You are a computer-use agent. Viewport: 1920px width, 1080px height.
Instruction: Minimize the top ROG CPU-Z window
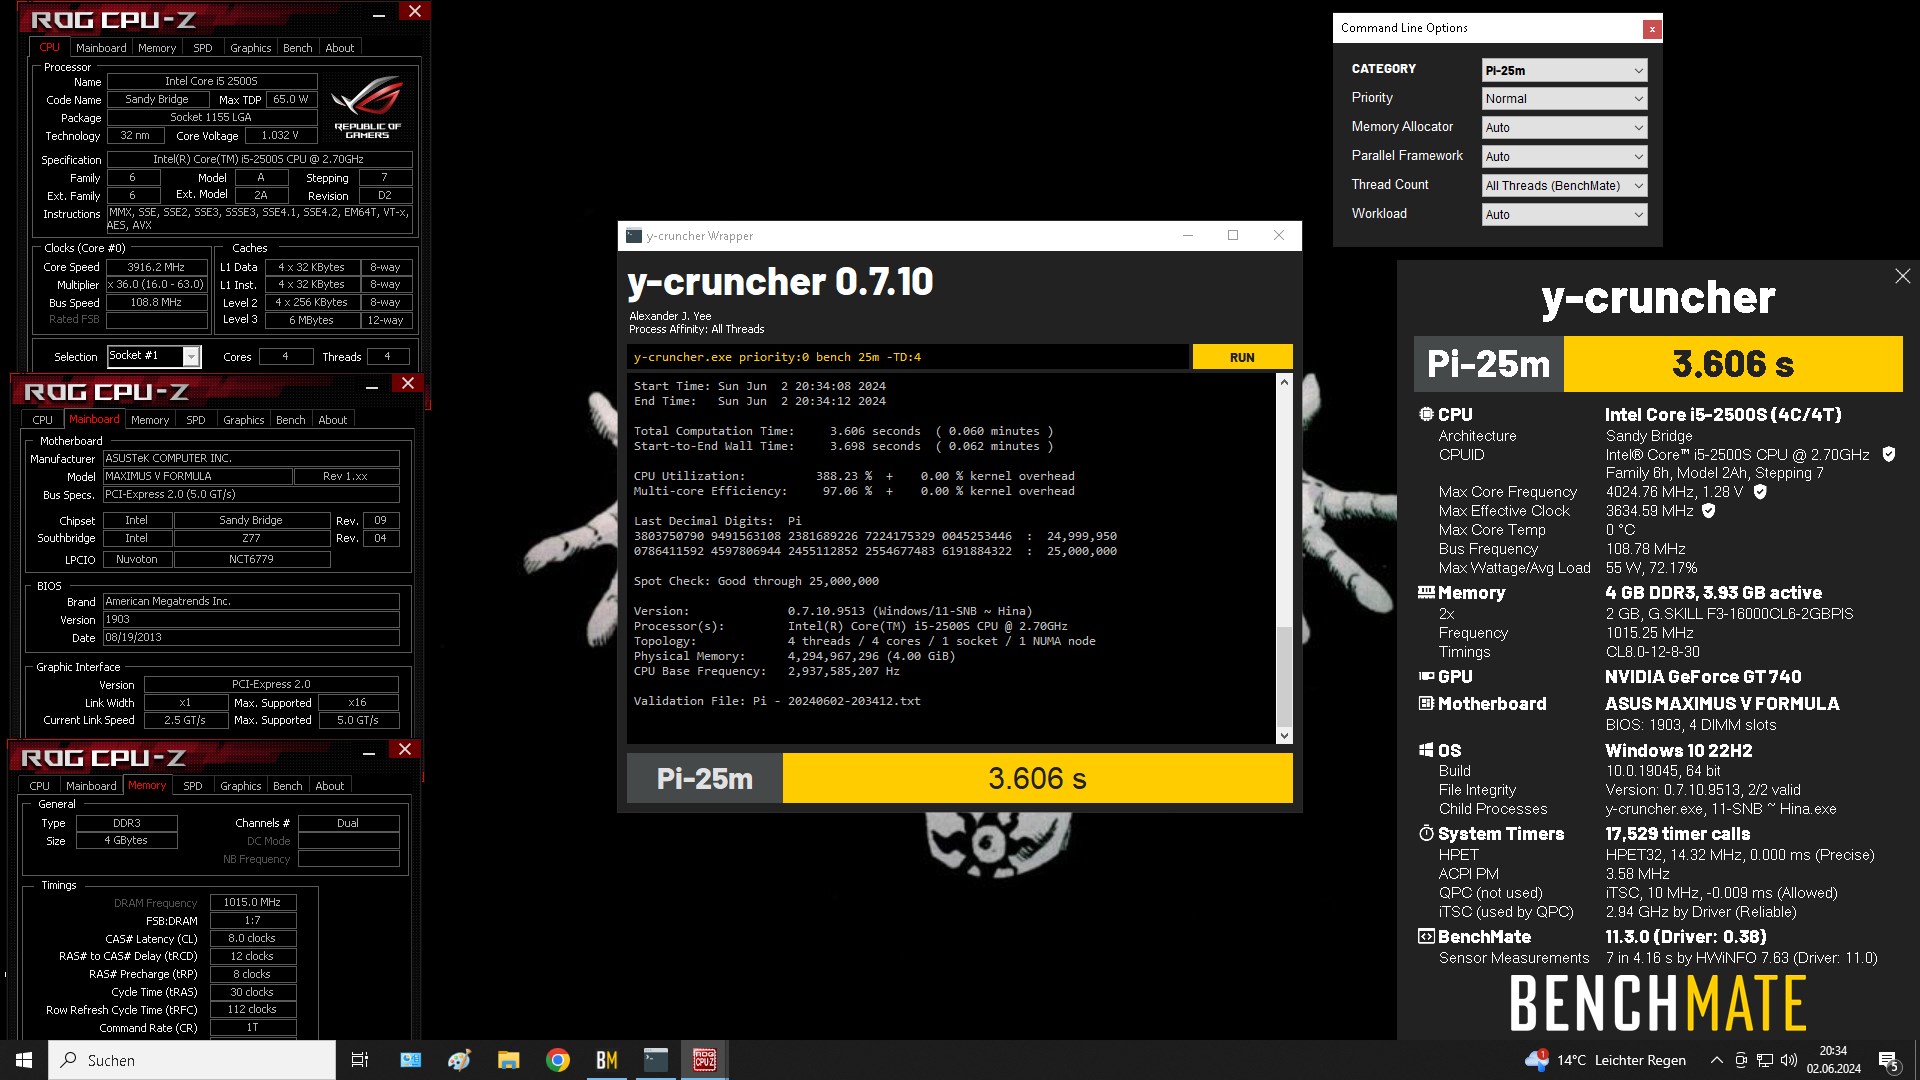coord(379,15)
